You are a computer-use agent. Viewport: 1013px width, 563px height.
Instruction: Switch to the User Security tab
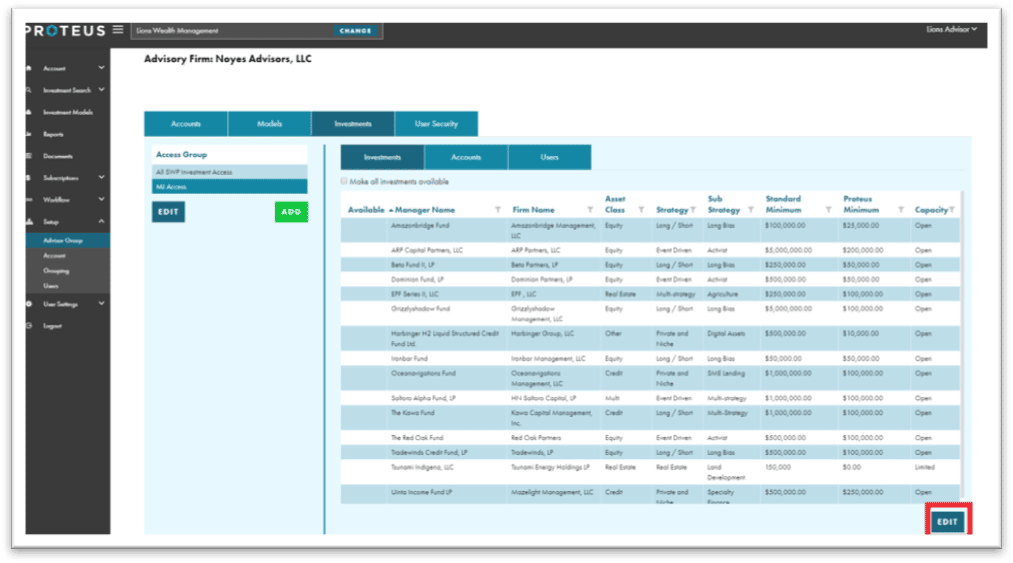436,123
